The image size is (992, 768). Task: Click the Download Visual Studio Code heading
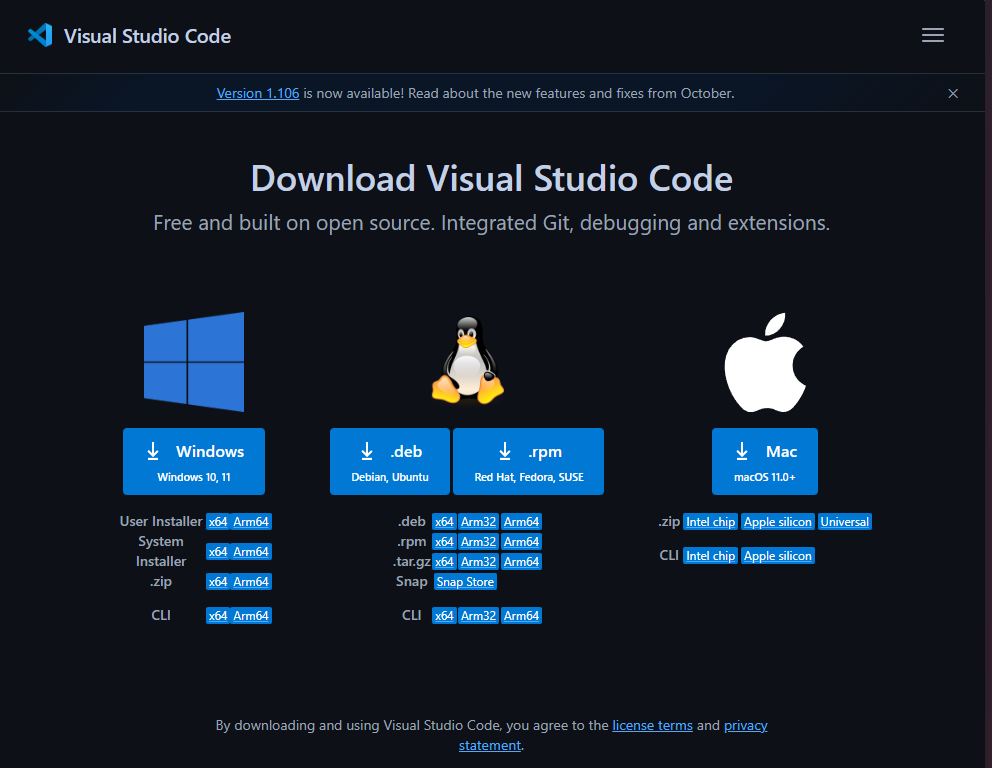(492, 178)
